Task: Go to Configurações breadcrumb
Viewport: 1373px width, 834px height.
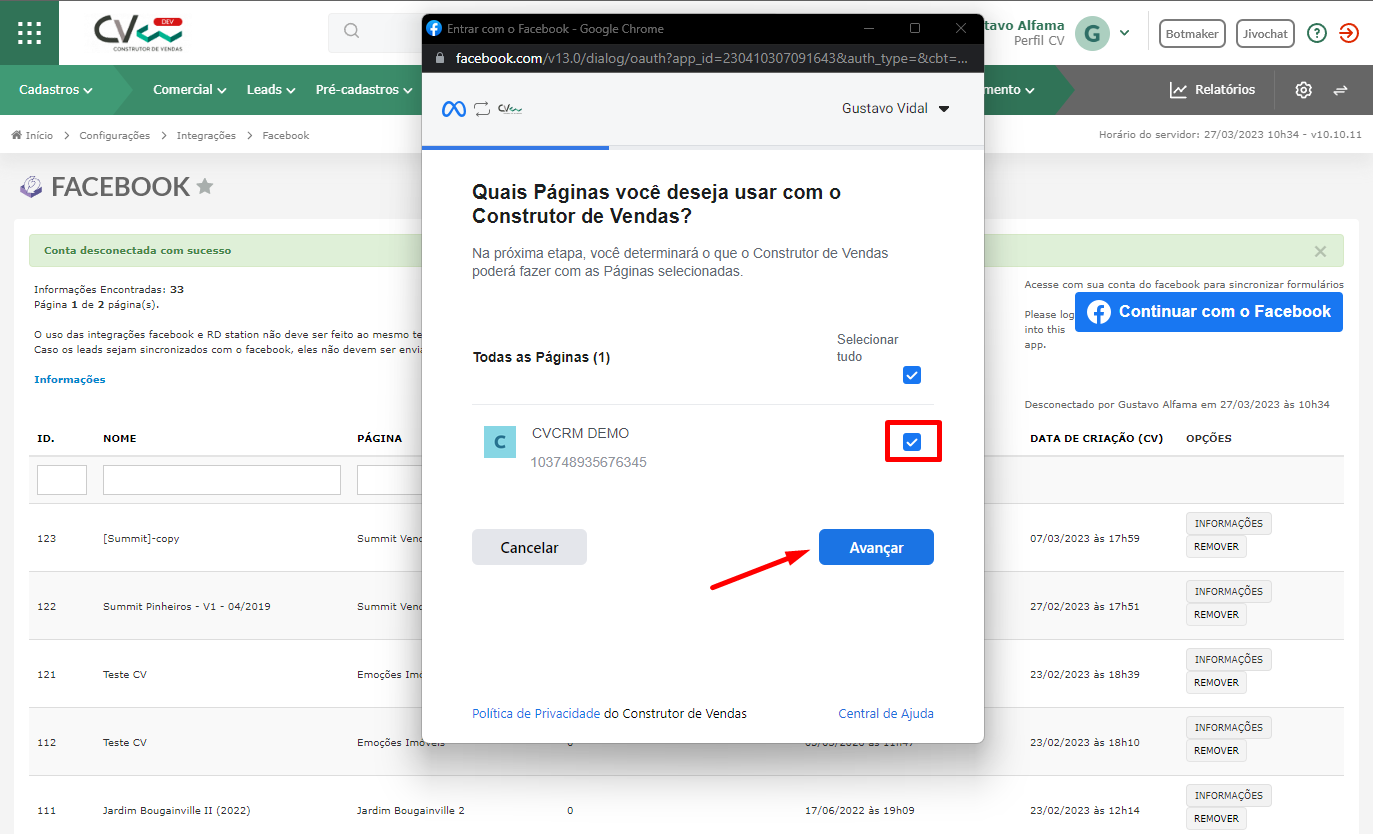Action: [115, 135]
